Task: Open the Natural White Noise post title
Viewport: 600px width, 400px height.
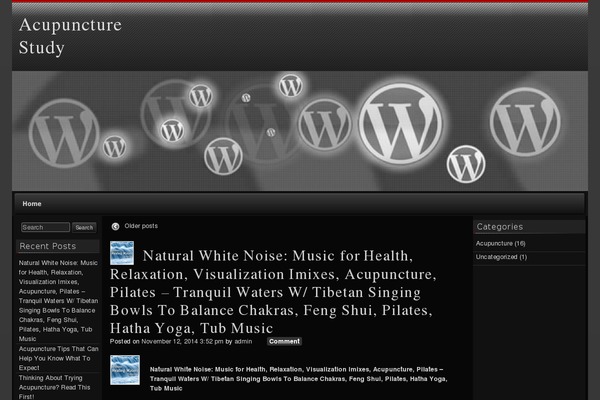Action: click(x=272, y=292)
